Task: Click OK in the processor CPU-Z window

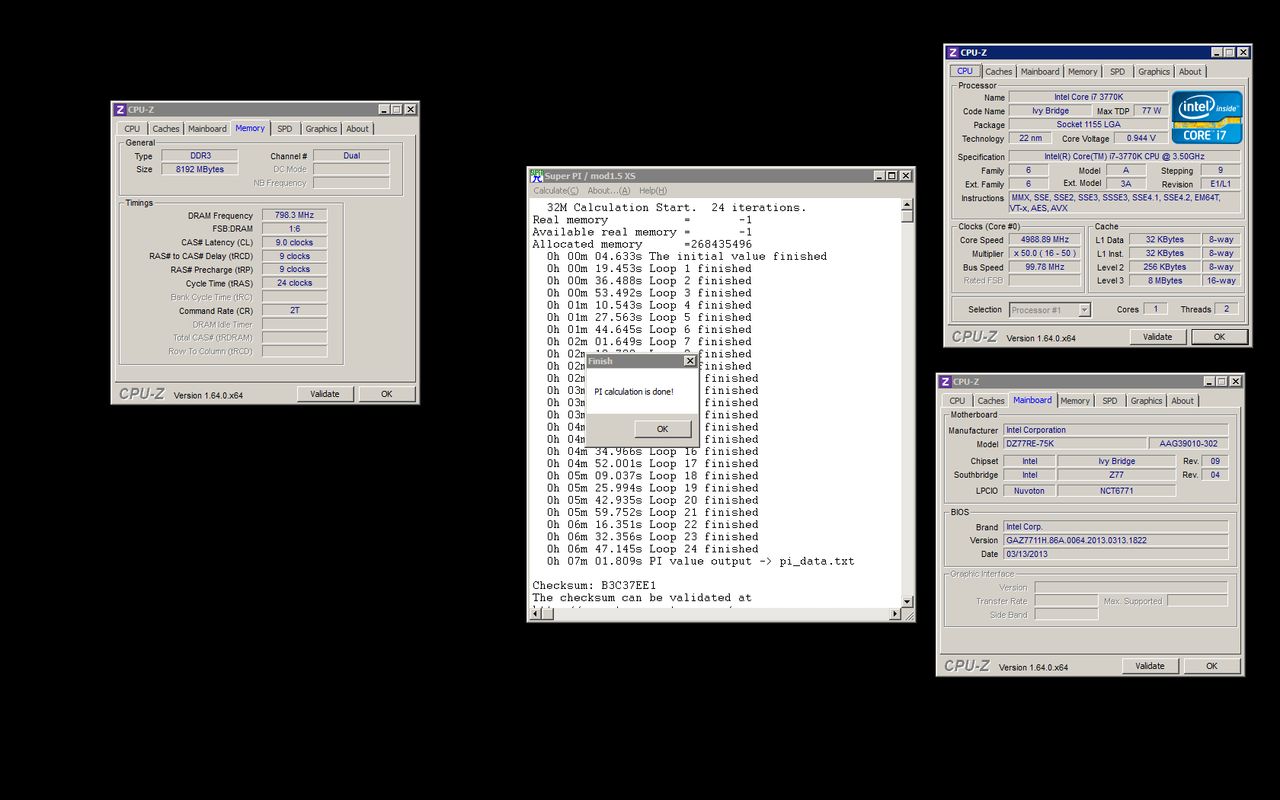Action: [x=1219, y=337]
